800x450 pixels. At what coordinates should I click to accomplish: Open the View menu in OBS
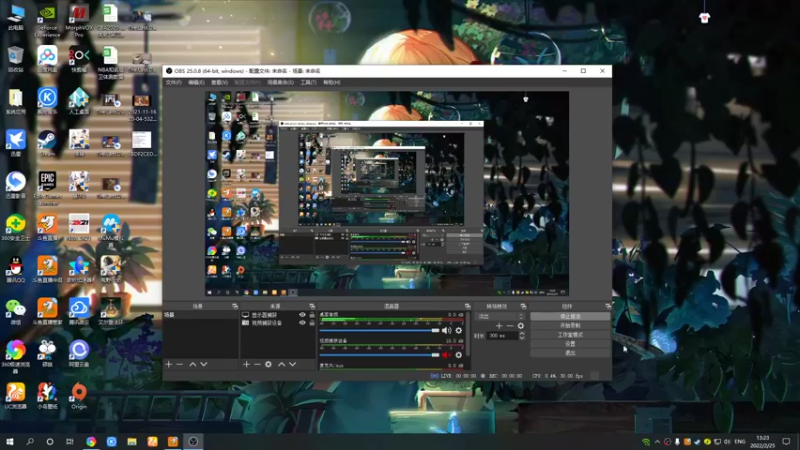point(219,82)
